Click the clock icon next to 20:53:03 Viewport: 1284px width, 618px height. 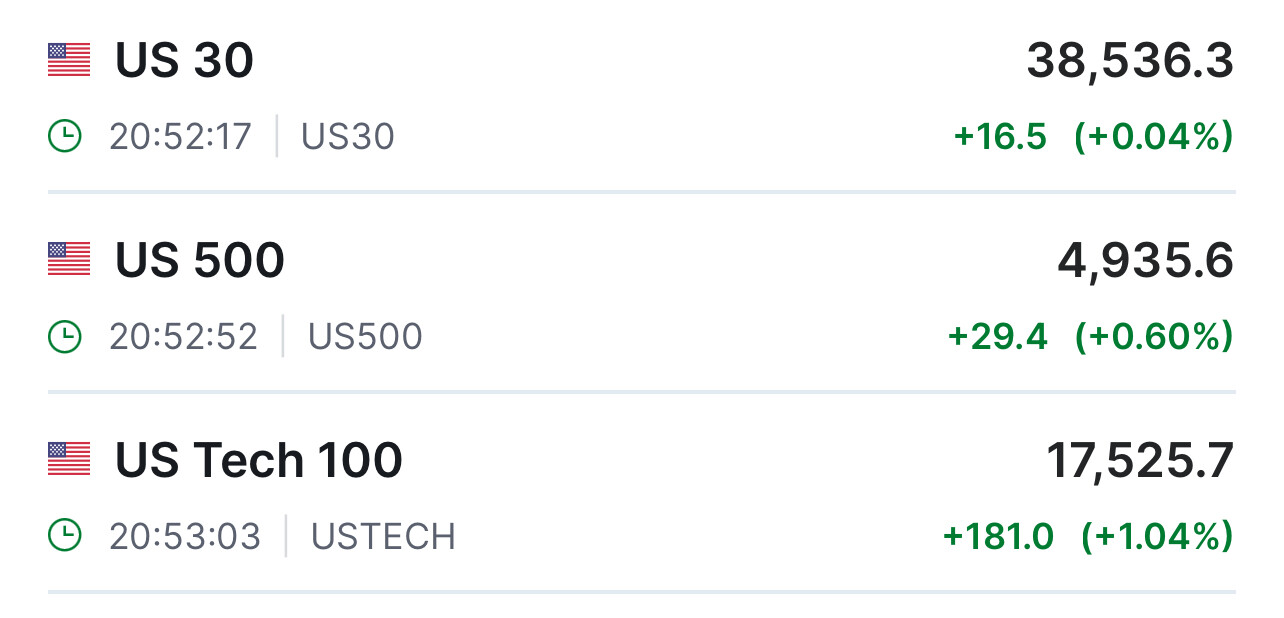[65, 536]
